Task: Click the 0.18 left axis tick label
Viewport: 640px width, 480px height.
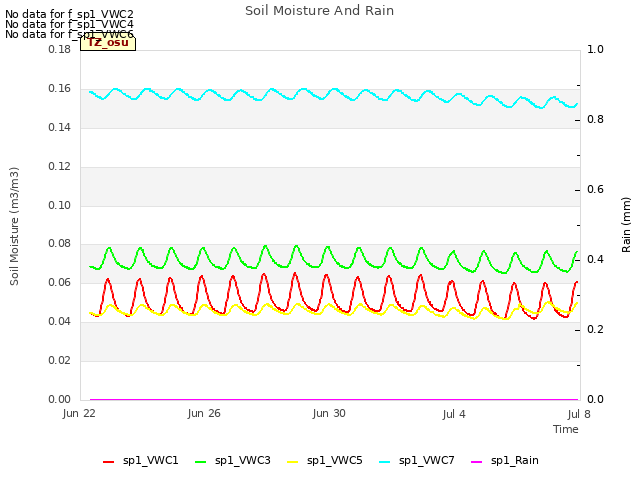Action: 60,49
